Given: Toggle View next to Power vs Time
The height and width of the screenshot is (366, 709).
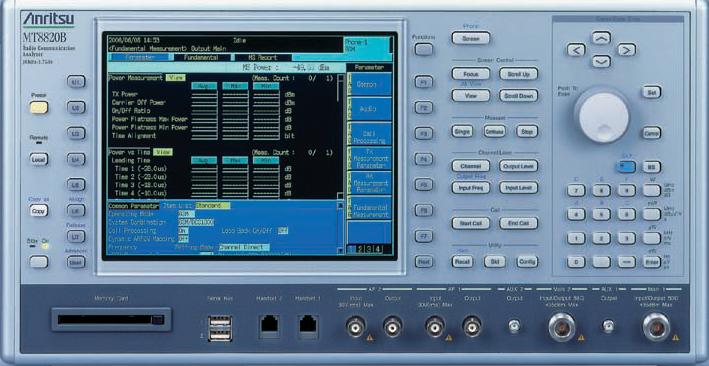Looking at the screenshot, I should click(162, 152).
